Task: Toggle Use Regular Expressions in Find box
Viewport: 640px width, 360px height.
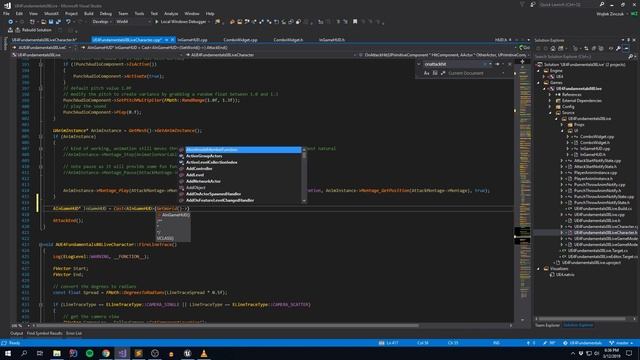Action: click(443, 73)
